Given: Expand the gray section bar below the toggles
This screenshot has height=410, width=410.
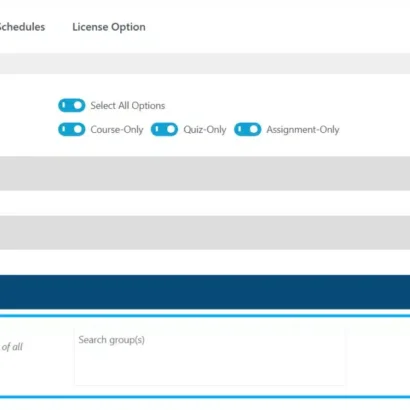Looking at the screenshot, I should (x=205, y=173).
